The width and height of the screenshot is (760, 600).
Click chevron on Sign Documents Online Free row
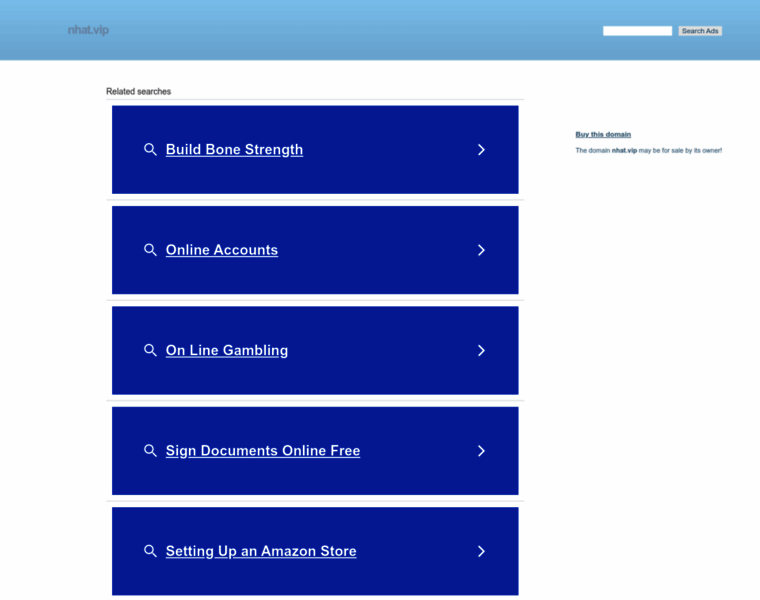(x=481, y=451)
